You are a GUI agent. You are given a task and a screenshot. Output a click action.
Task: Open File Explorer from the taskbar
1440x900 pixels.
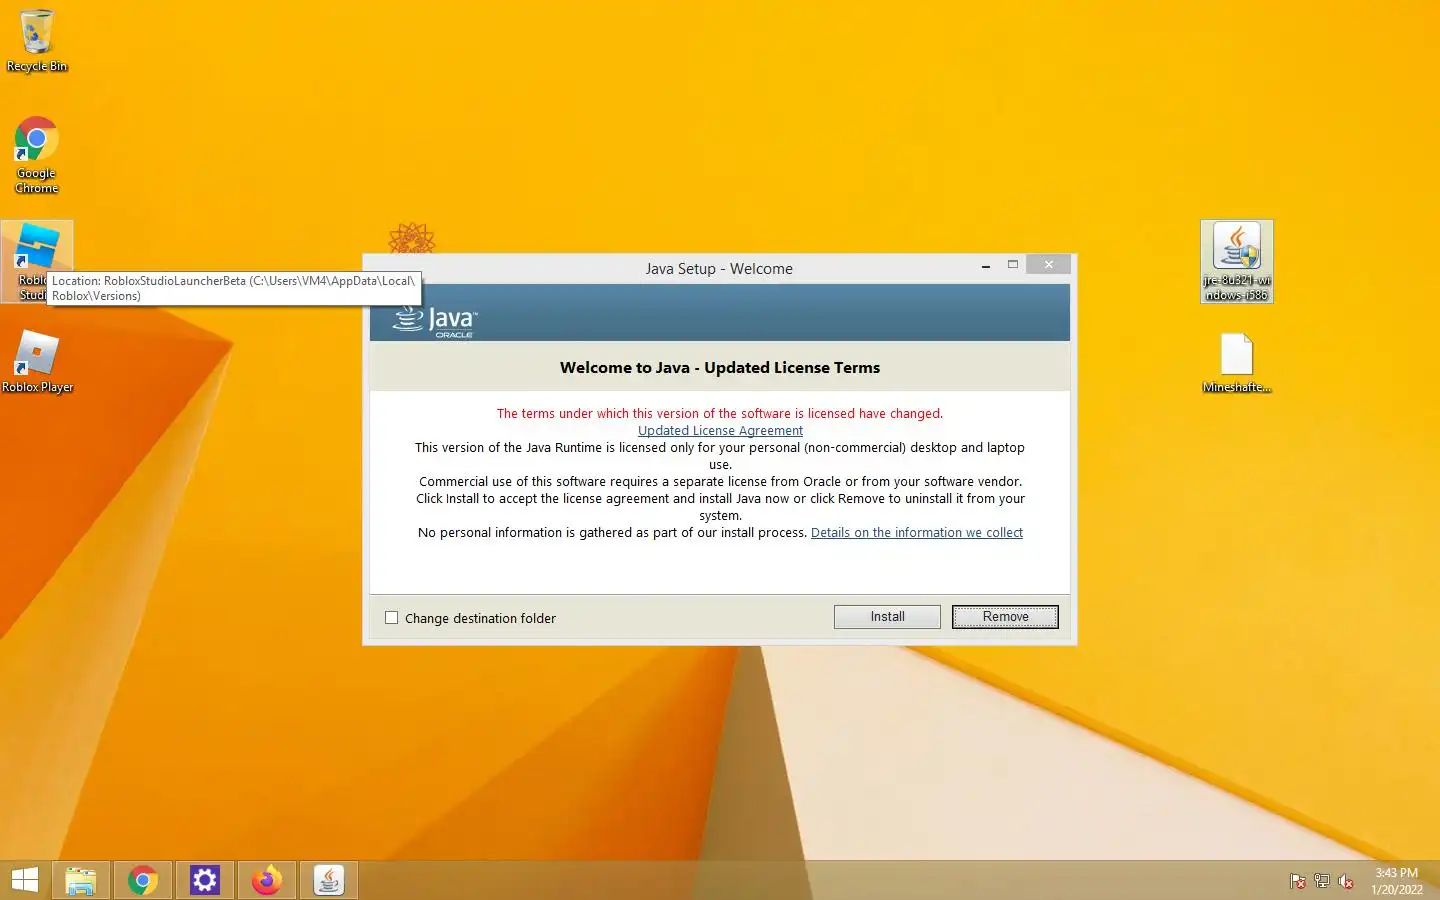[81, 880]
